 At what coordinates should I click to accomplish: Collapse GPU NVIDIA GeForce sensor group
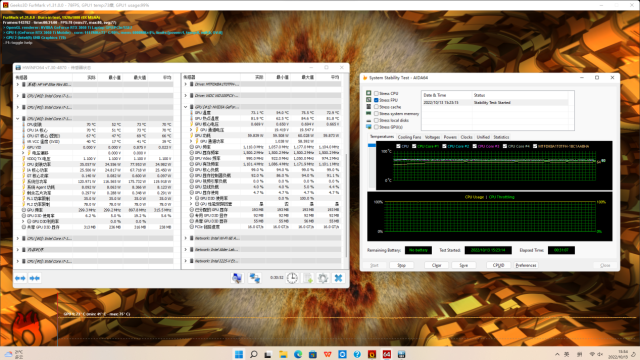coord(186,107)
